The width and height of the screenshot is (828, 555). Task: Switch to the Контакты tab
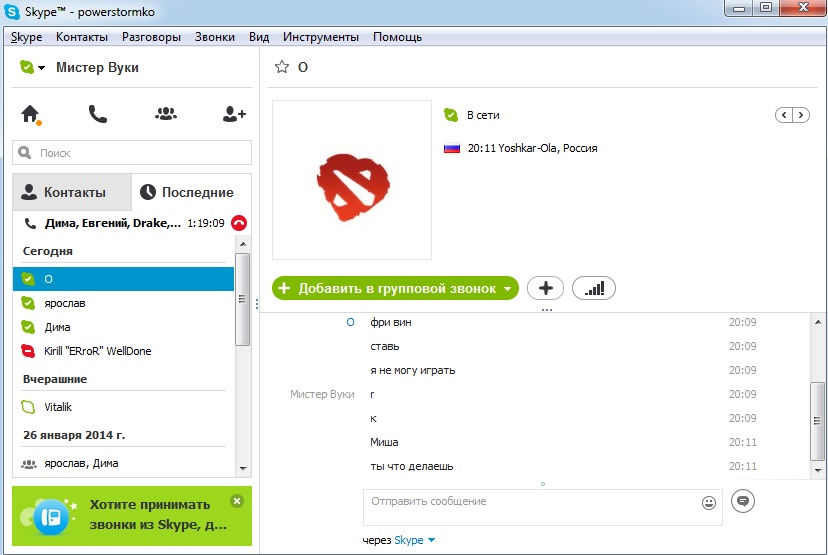pos(72,192)
